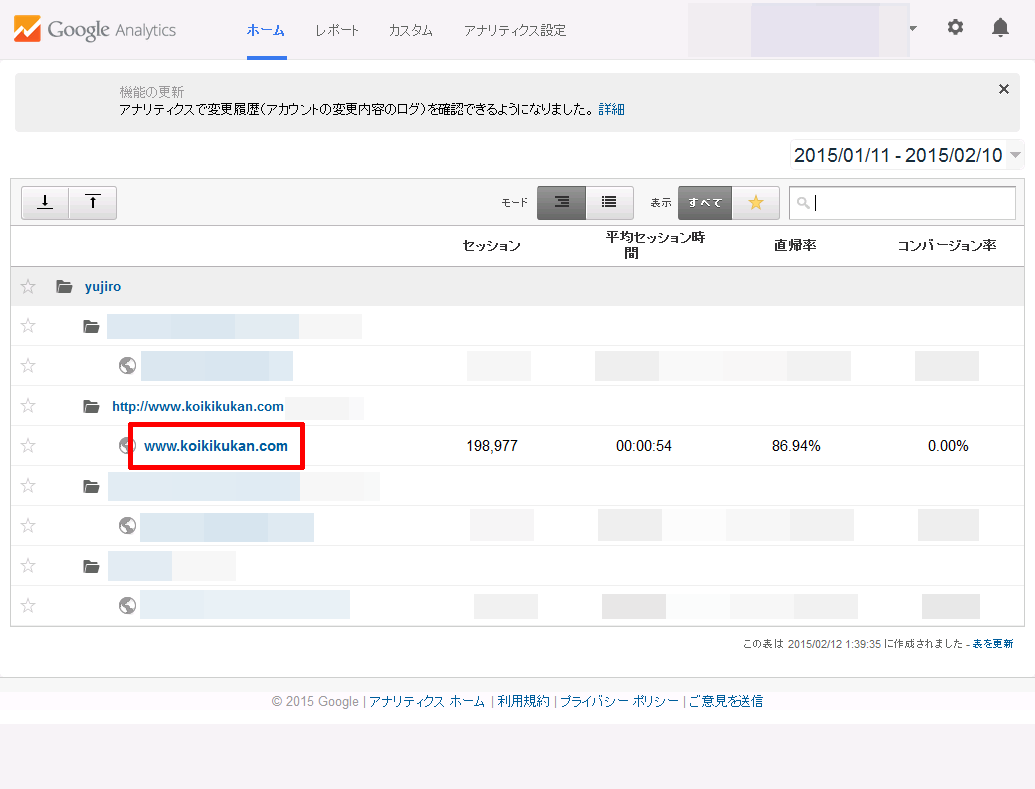Click the ご意見を送信 footer link

point(726,701)
